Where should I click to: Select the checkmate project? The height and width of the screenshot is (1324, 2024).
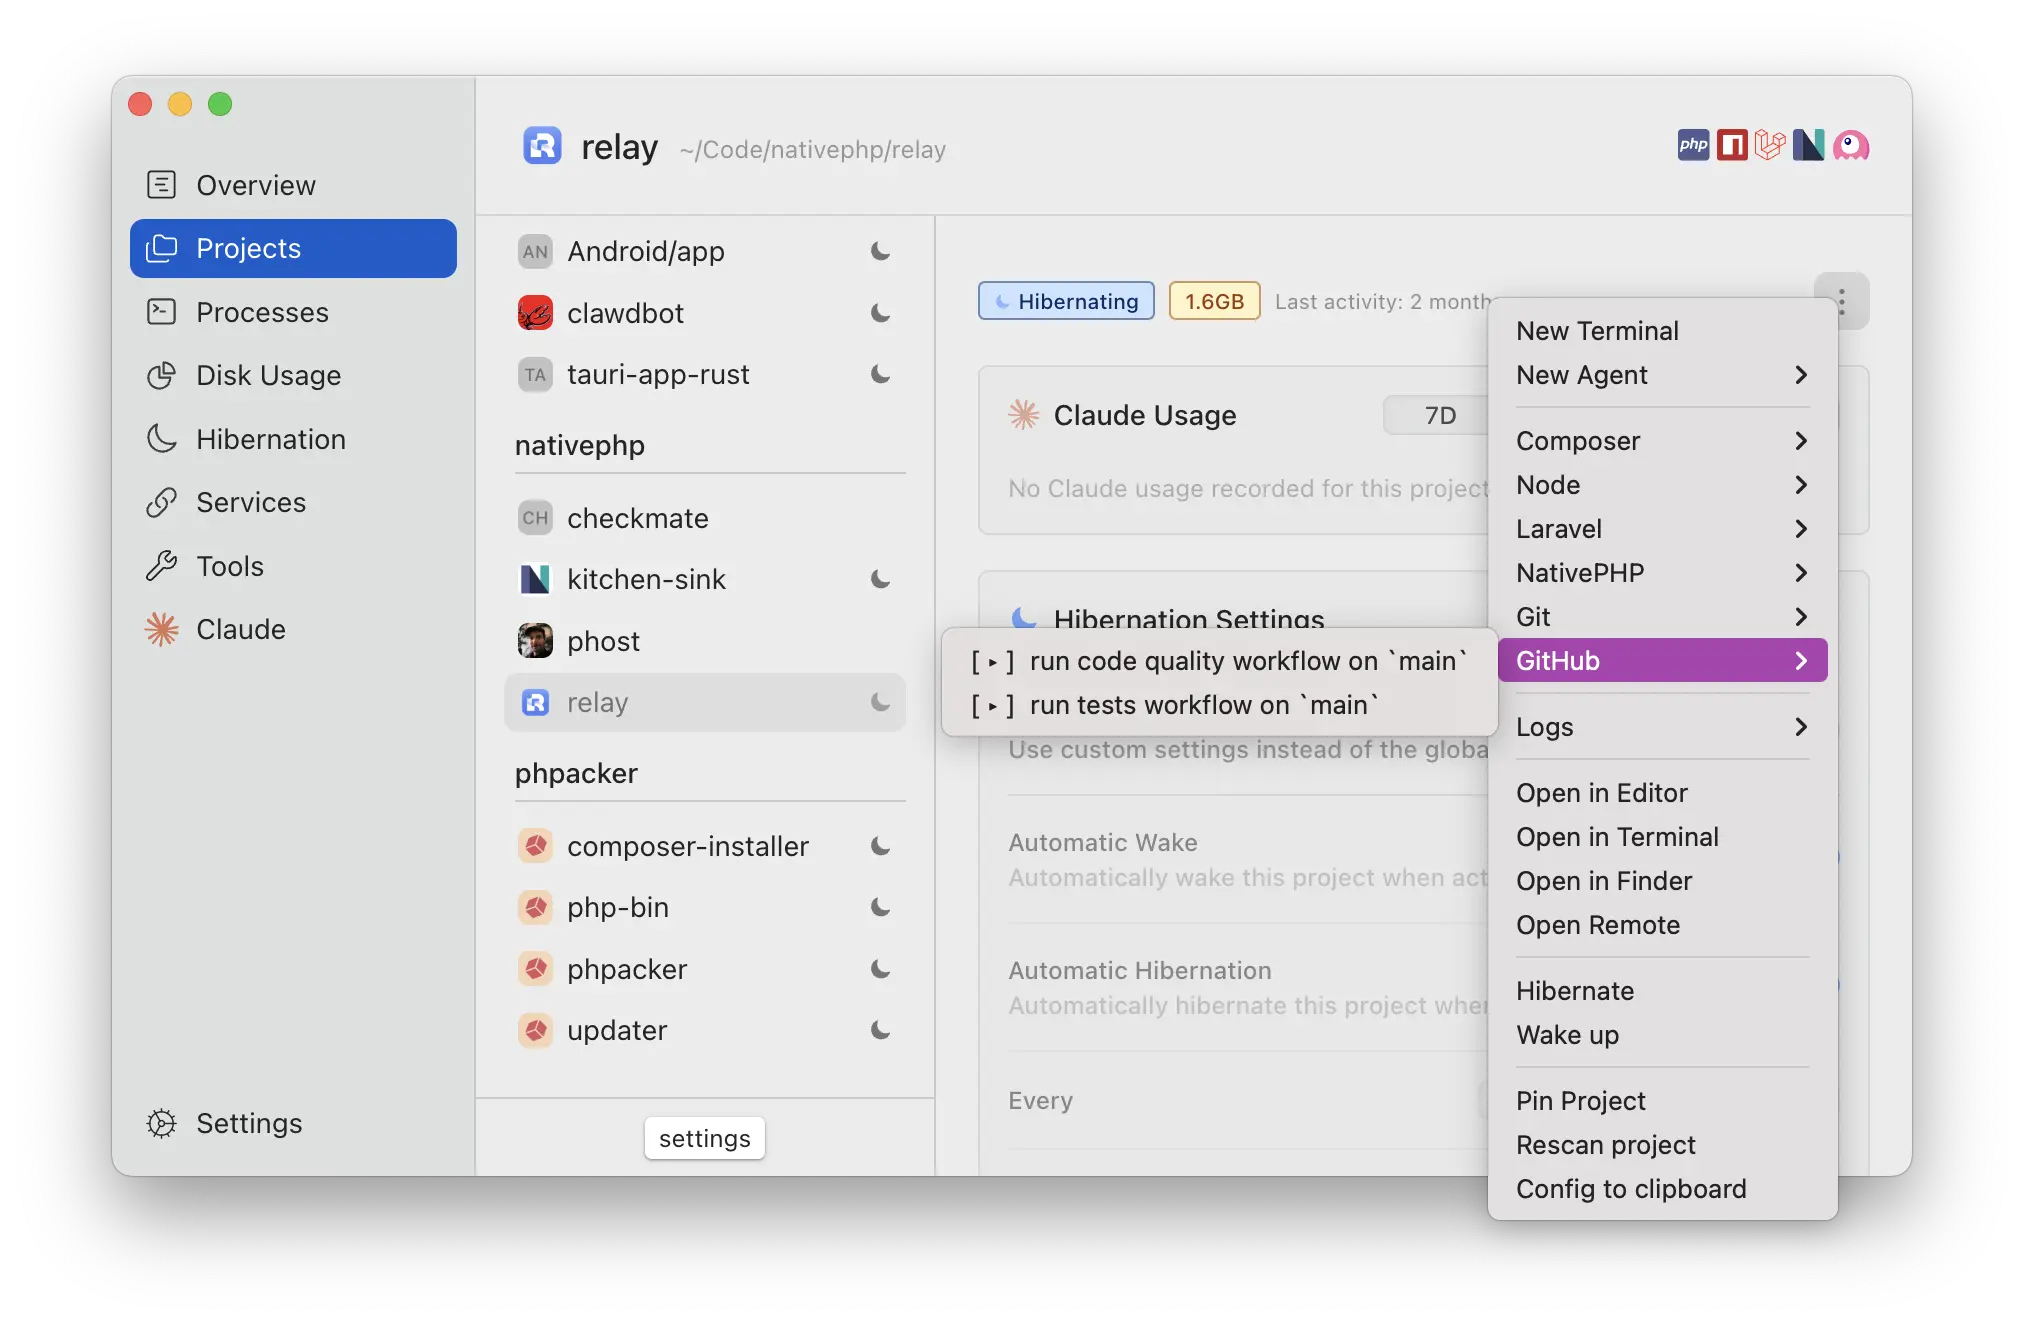point(705,518)
